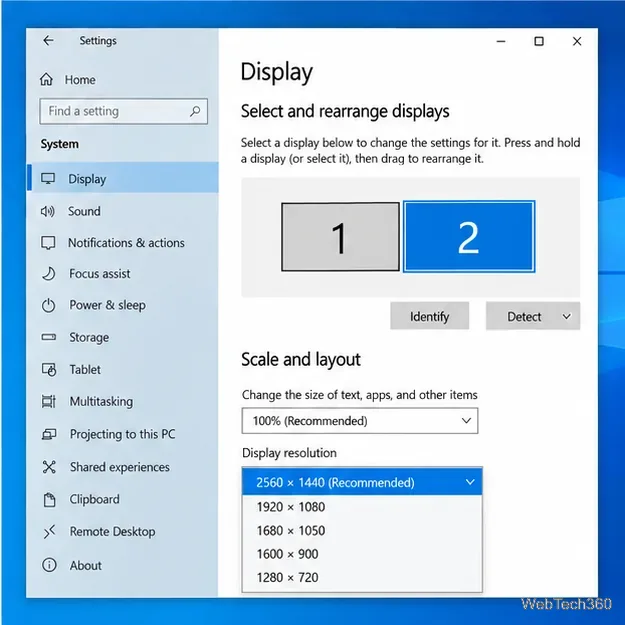Click the back arrow in Settings
The height and width of the screenshot is (625, 625).
(48, 40)
